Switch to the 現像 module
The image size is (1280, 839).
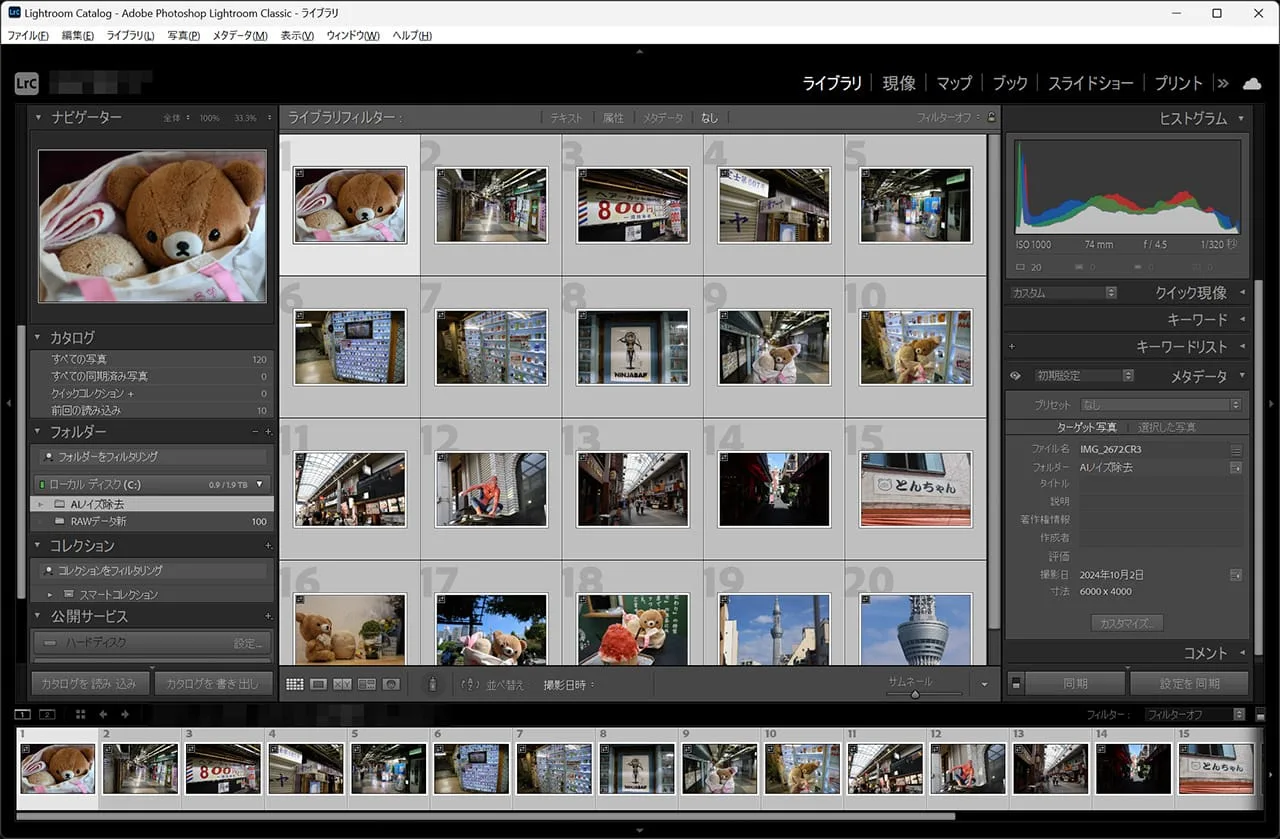click(x=898, y=83)
